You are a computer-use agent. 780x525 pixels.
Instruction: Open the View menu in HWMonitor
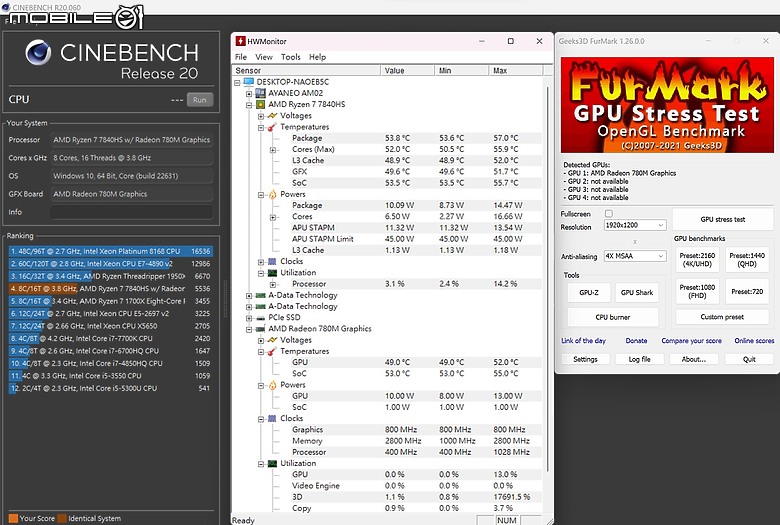[264, 57]
